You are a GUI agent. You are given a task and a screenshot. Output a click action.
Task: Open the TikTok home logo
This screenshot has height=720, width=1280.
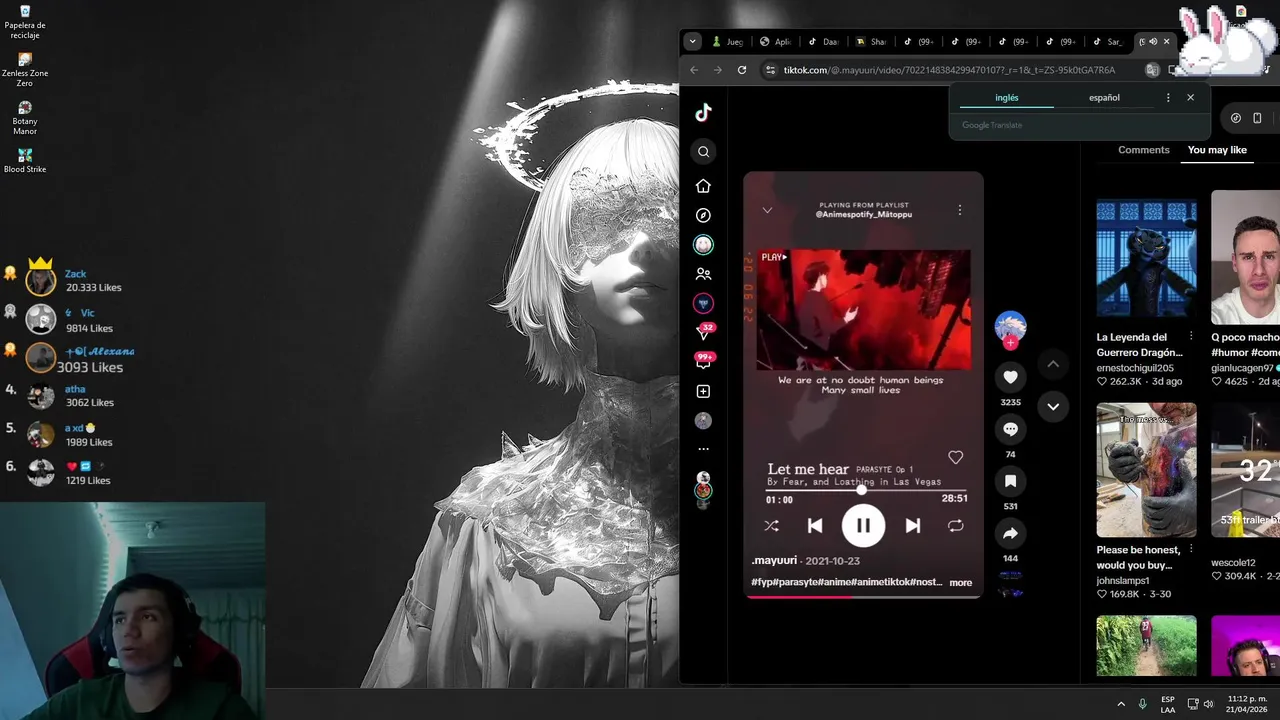click(x=704, y=113)
